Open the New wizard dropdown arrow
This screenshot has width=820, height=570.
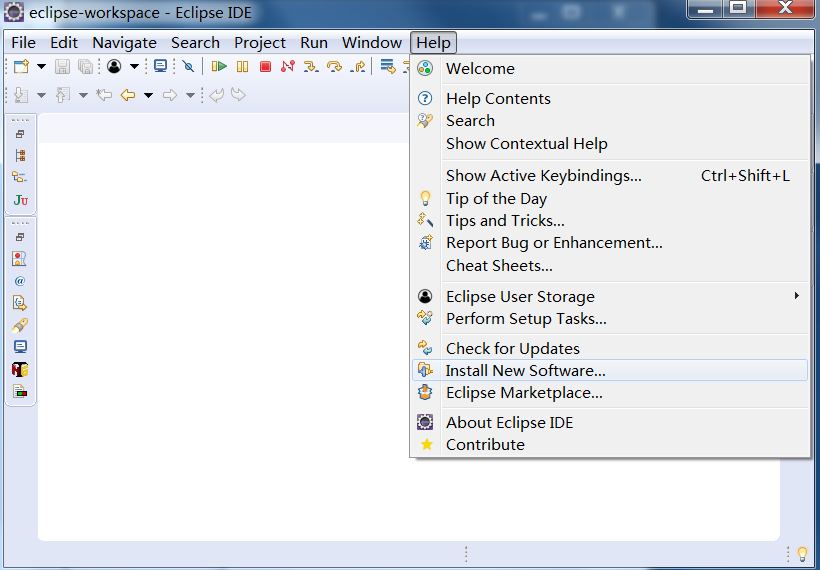[41, 66]
